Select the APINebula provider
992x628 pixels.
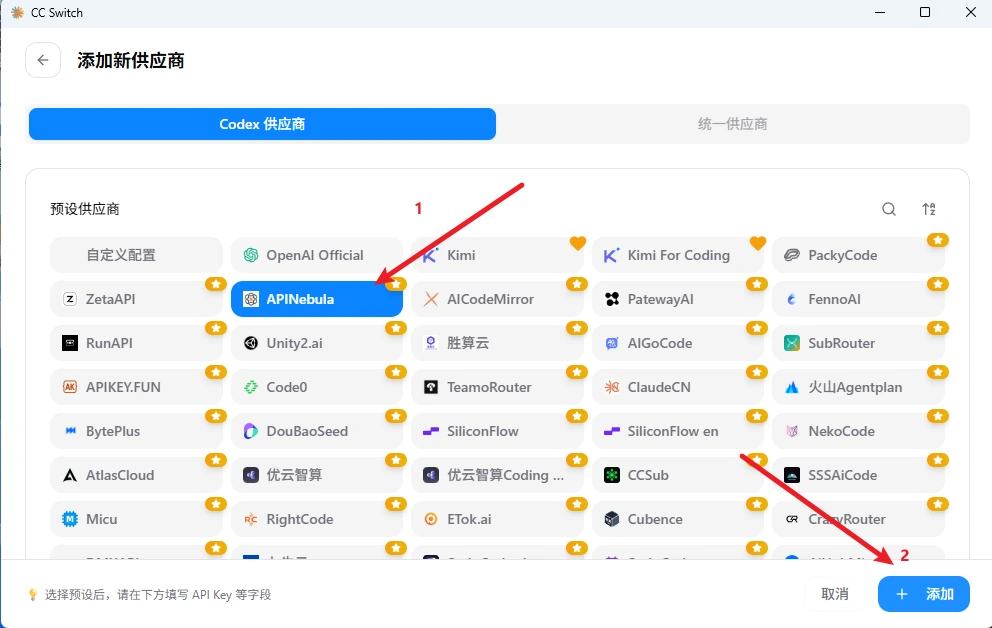click(x=317, y=299)
